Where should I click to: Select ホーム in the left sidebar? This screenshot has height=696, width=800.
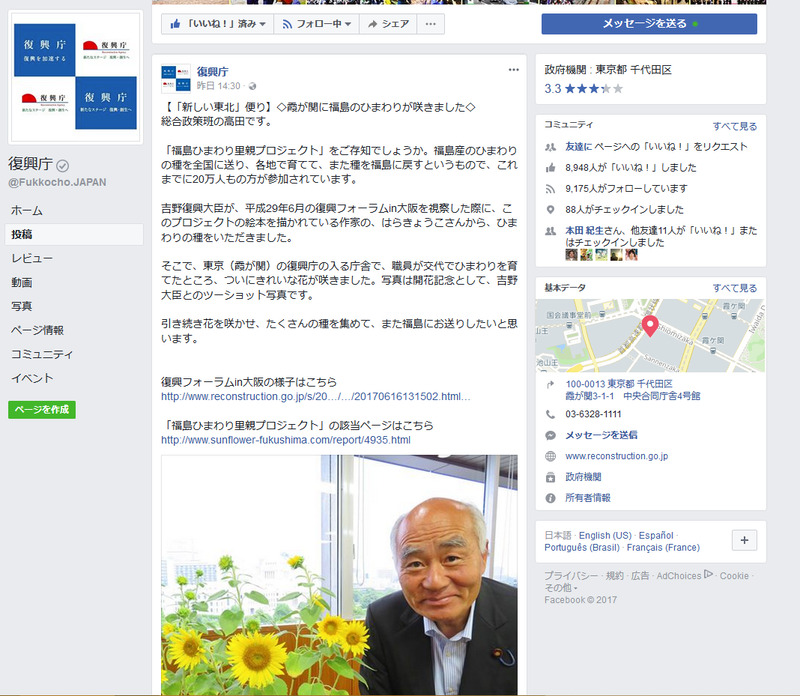tap(27, 210)
